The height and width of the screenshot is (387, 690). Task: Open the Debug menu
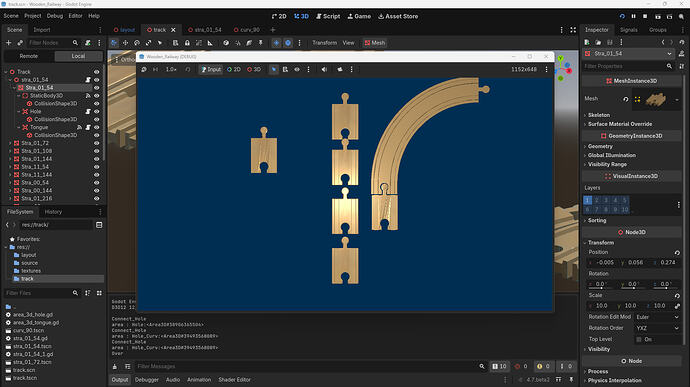(x=55, y=16)
